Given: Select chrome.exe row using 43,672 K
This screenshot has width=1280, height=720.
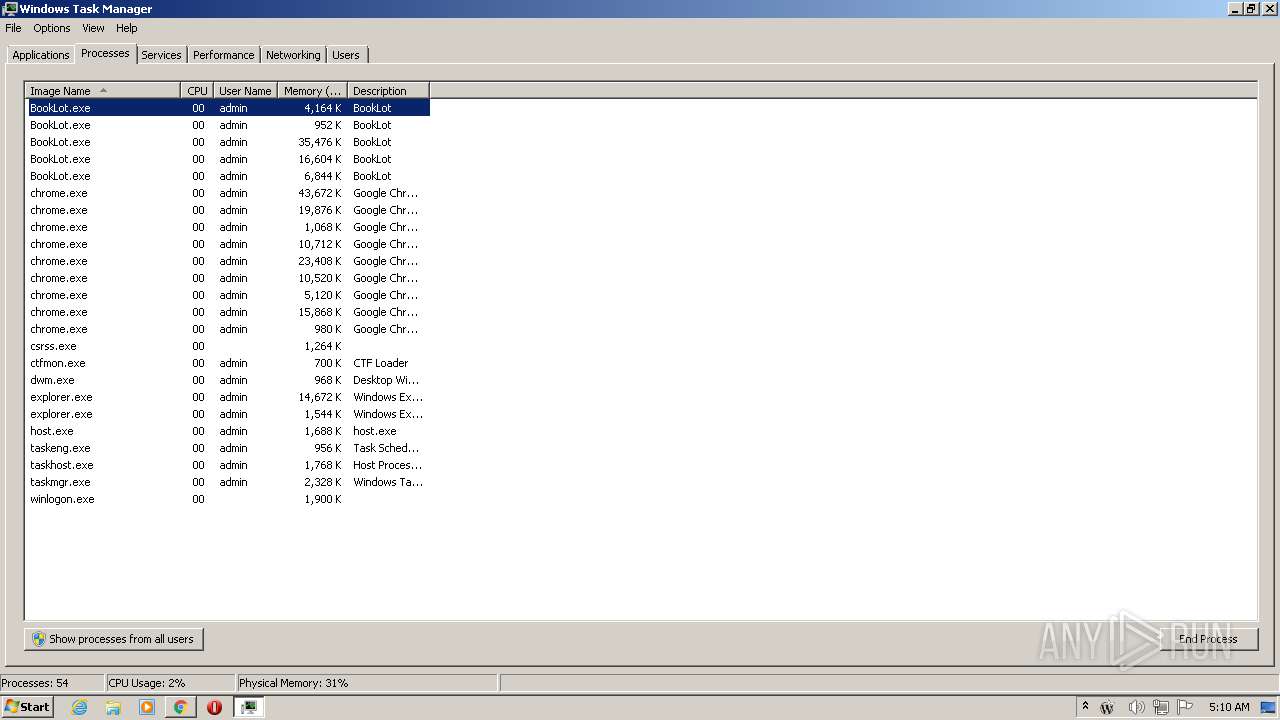Looking at the screenshot, I should pos(228,193).
